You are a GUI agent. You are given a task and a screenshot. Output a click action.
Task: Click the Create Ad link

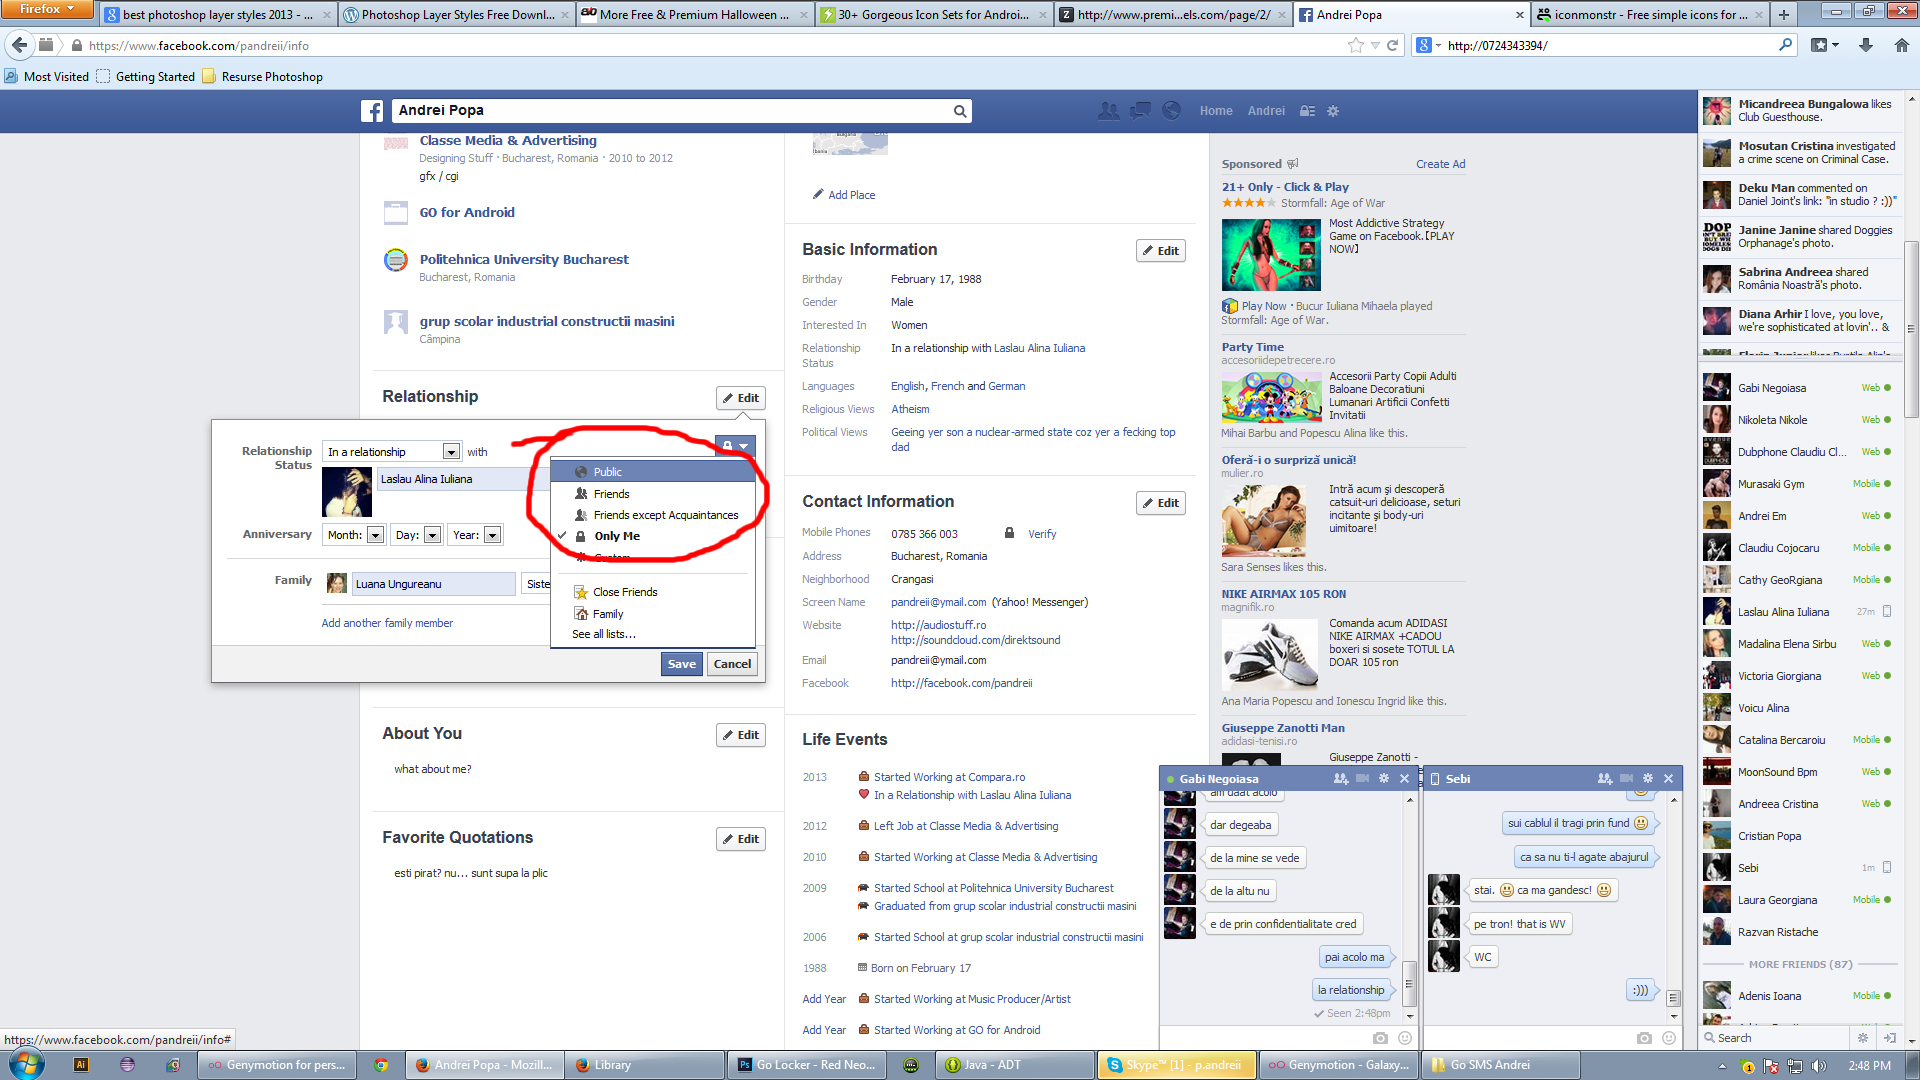[1440, 164]
